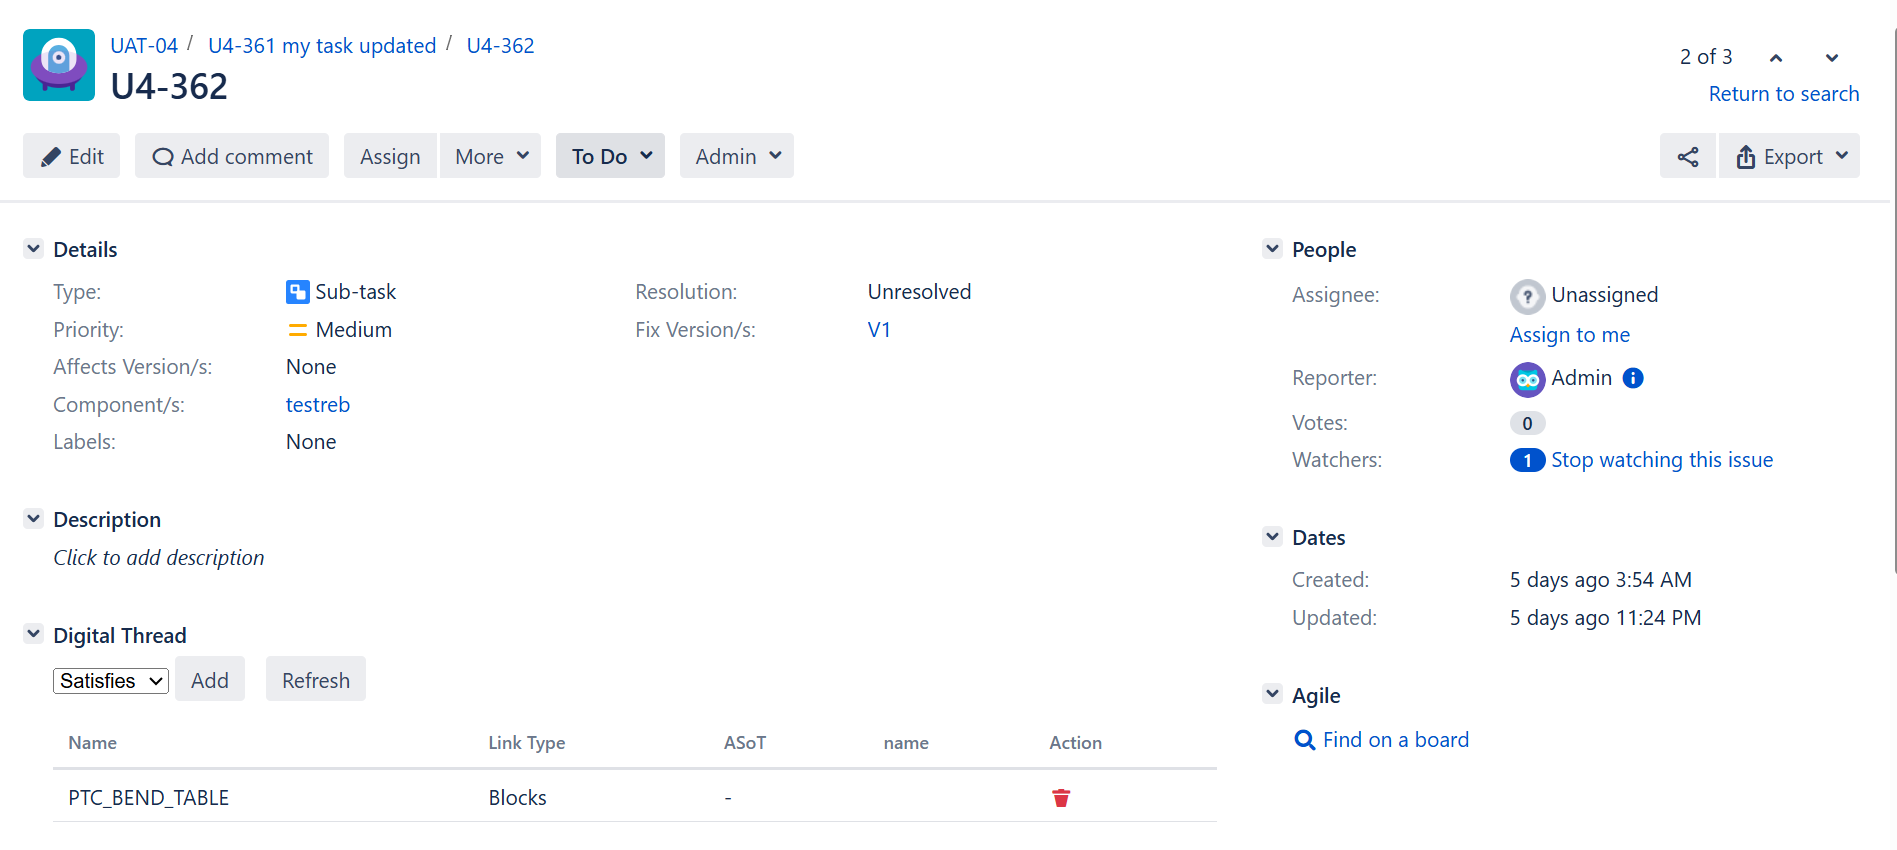Collapse the People section
The width and height of the screenshot is (1897, 850).
(x=1272, y=249)
